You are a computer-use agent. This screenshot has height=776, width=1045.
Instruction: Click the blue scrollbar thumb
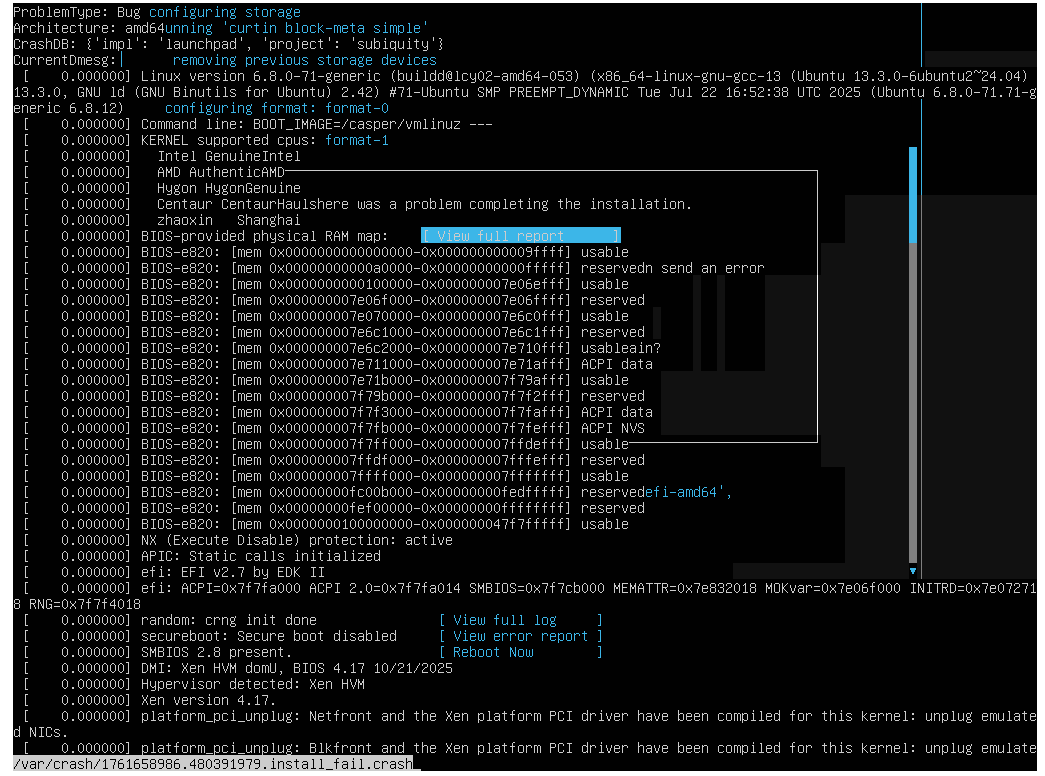tap(912, 195)
